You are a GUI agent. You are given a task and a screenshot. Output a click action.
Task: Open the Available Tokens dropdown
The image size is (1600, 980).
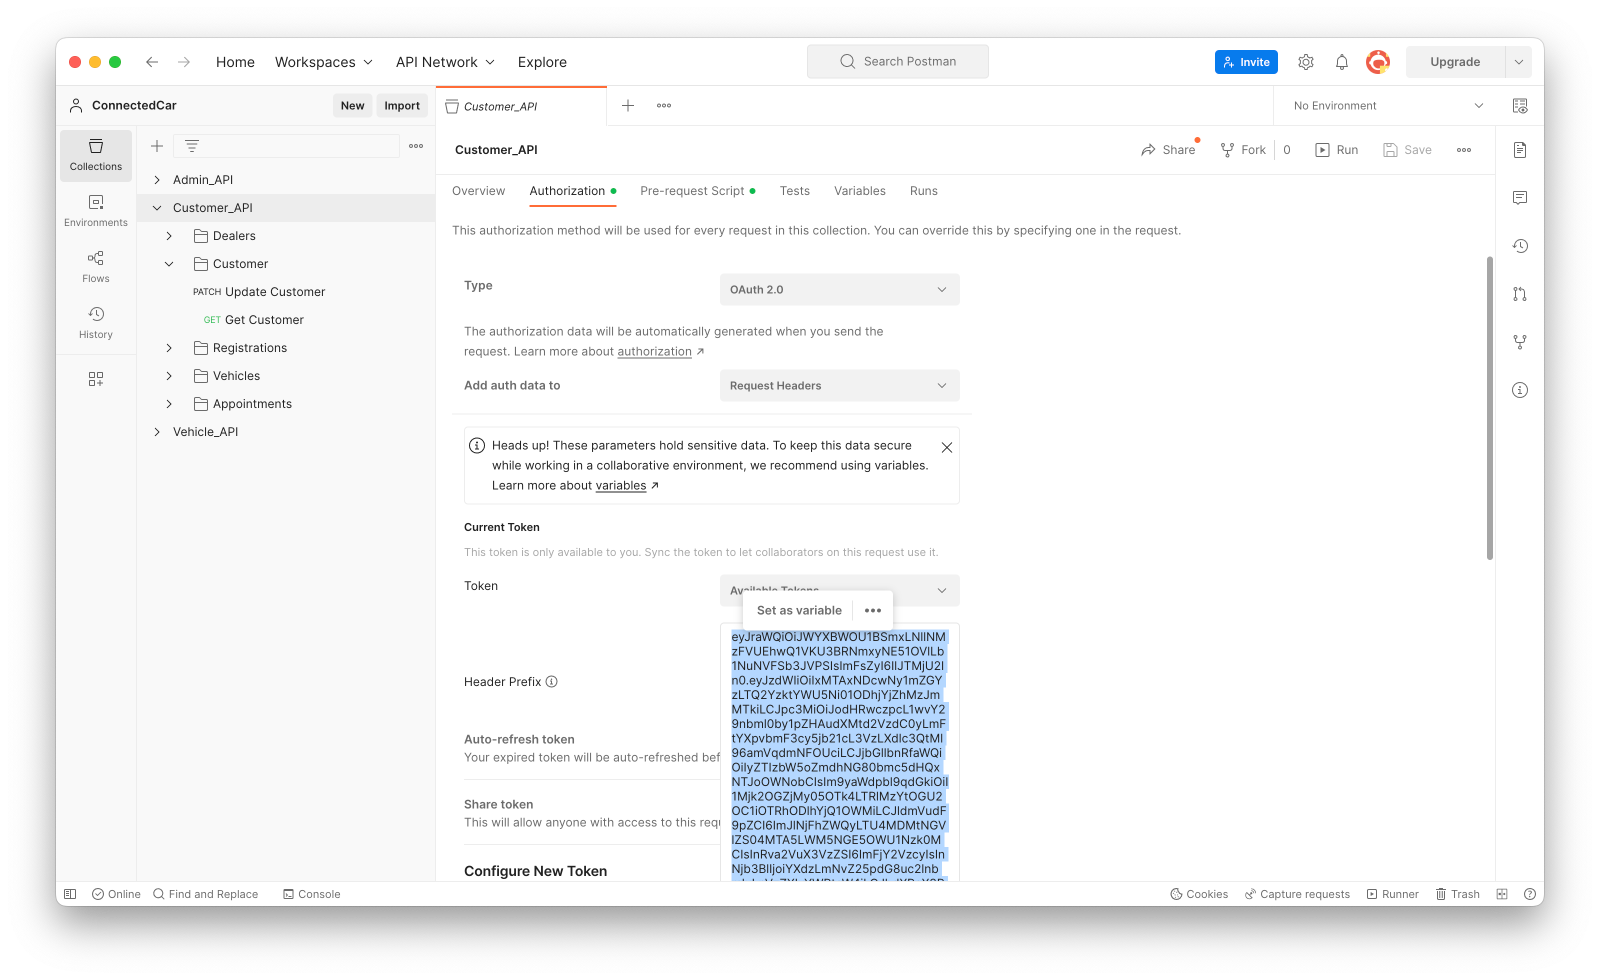(x=840, y=590)
